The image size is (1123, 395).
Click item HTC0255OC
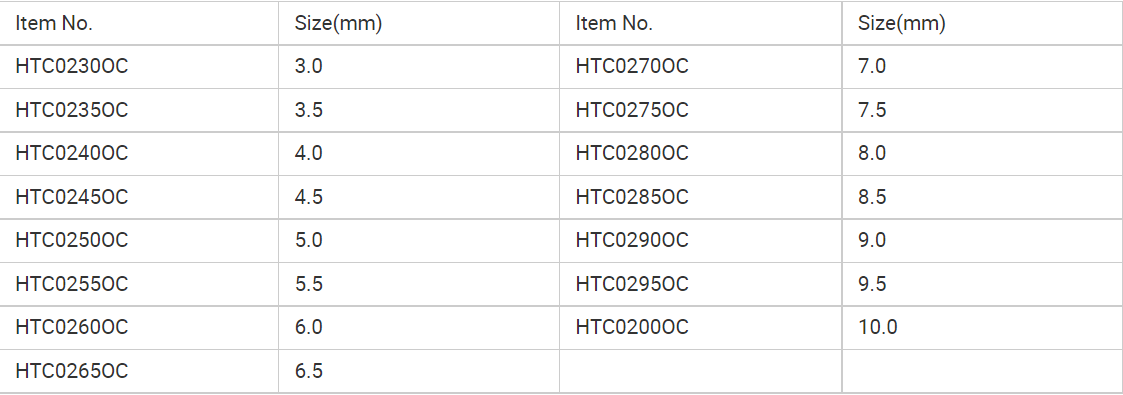[72, 284]
